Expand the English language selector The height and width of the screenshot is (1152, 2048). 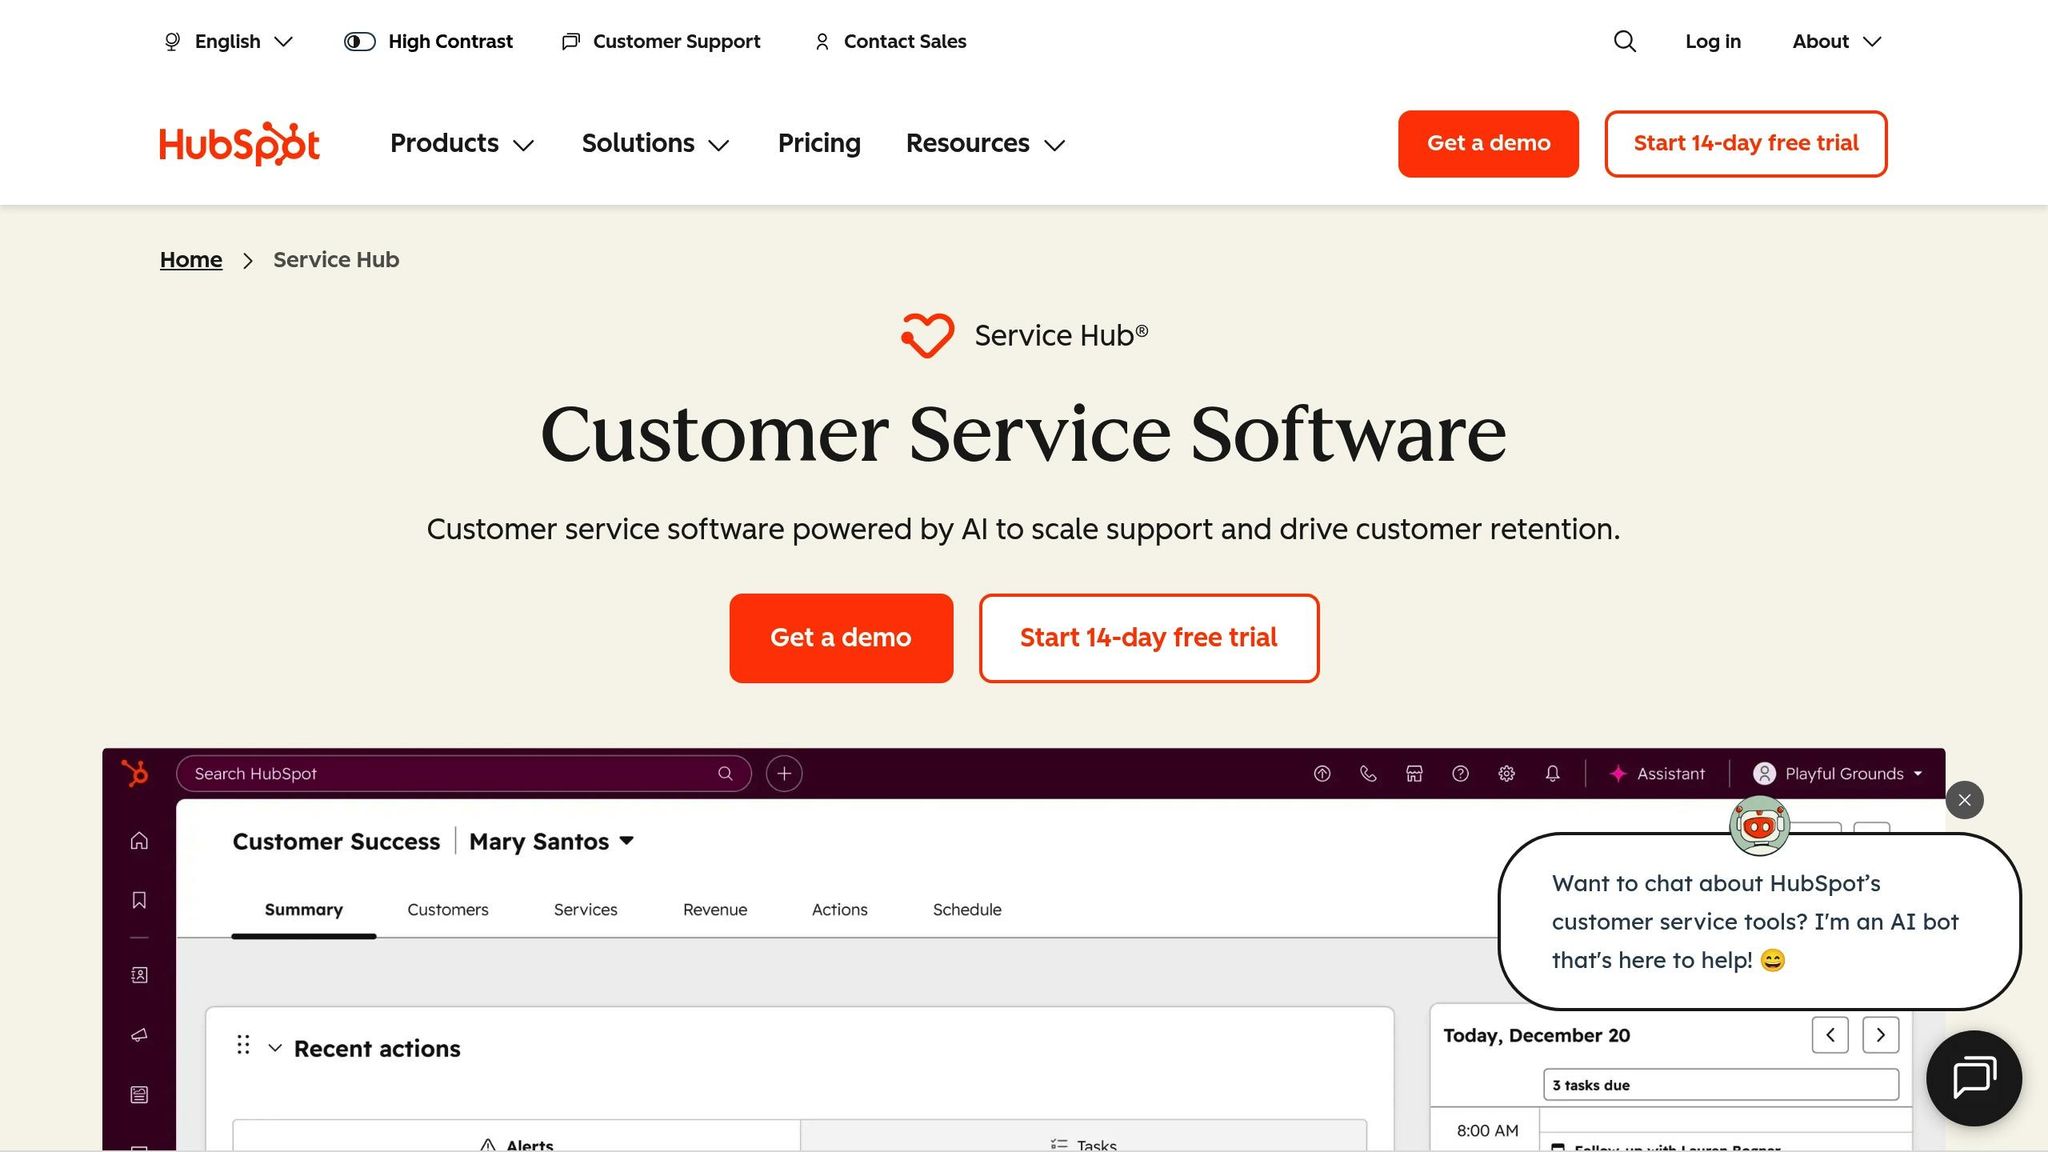[x=228, y=41]
